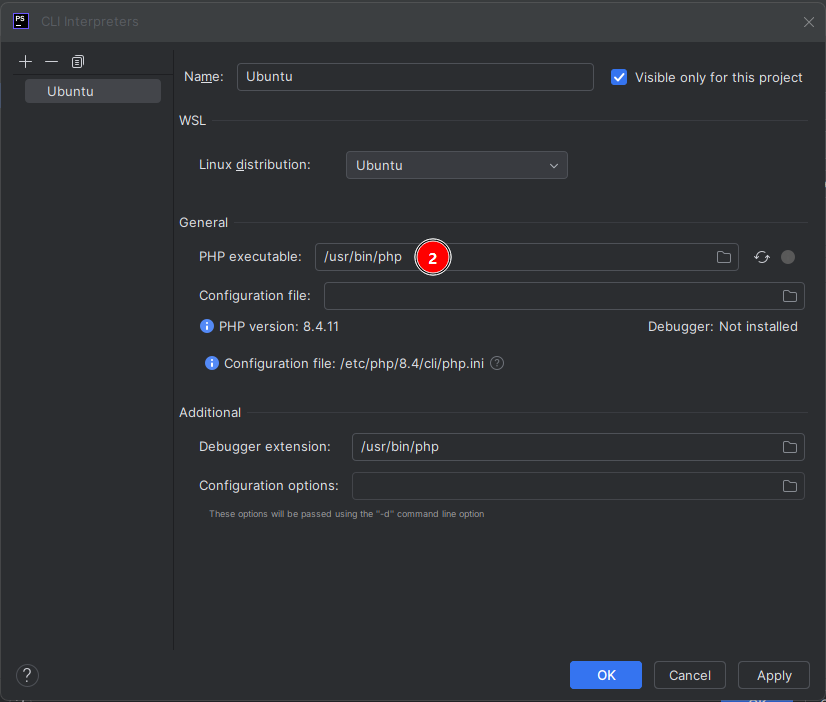Open the Linux distribution dropdown
Image resolution: width=826 pixels, height=702 pixels.
point(456,165)
